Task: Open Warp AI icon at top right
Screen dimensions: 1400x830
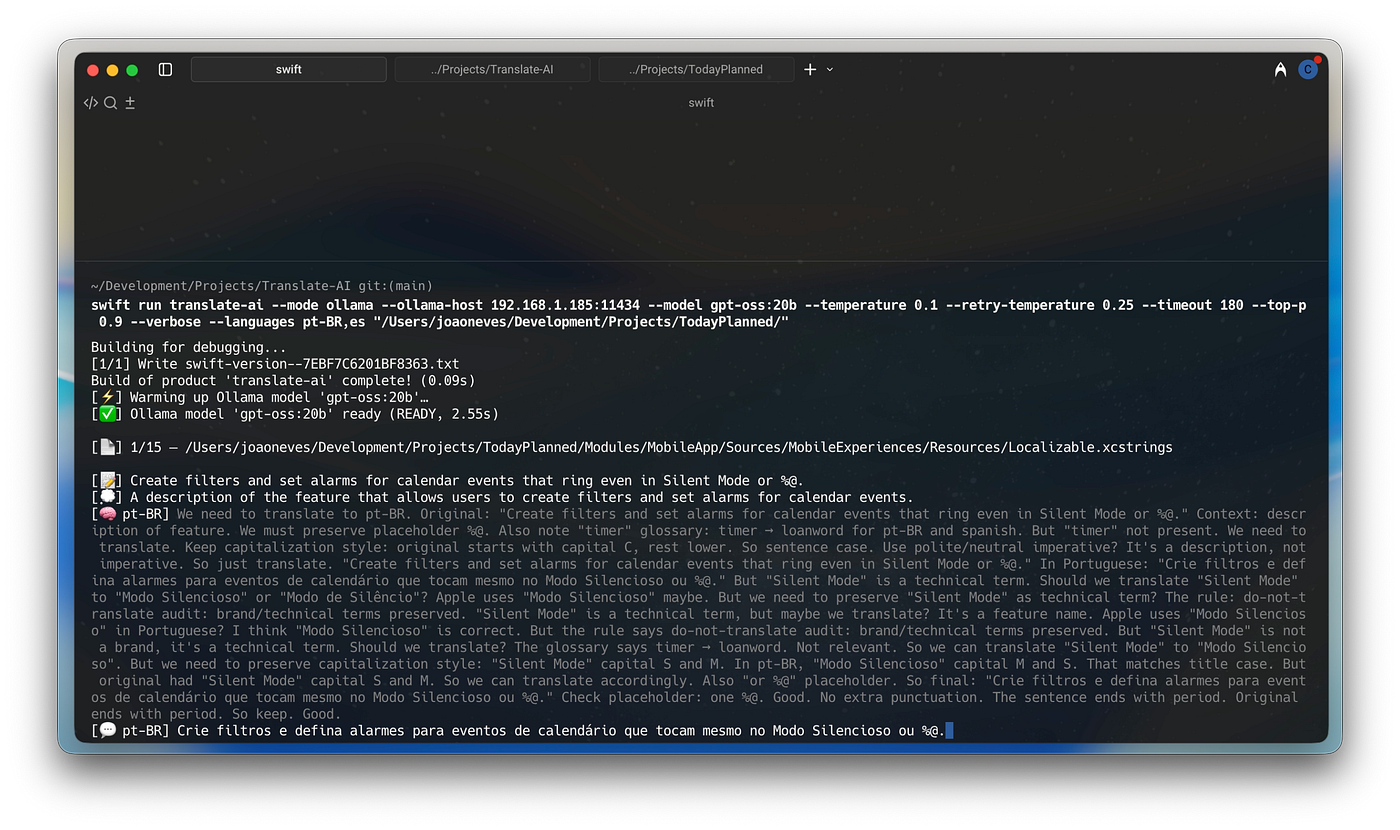Action: [1280, 70]
